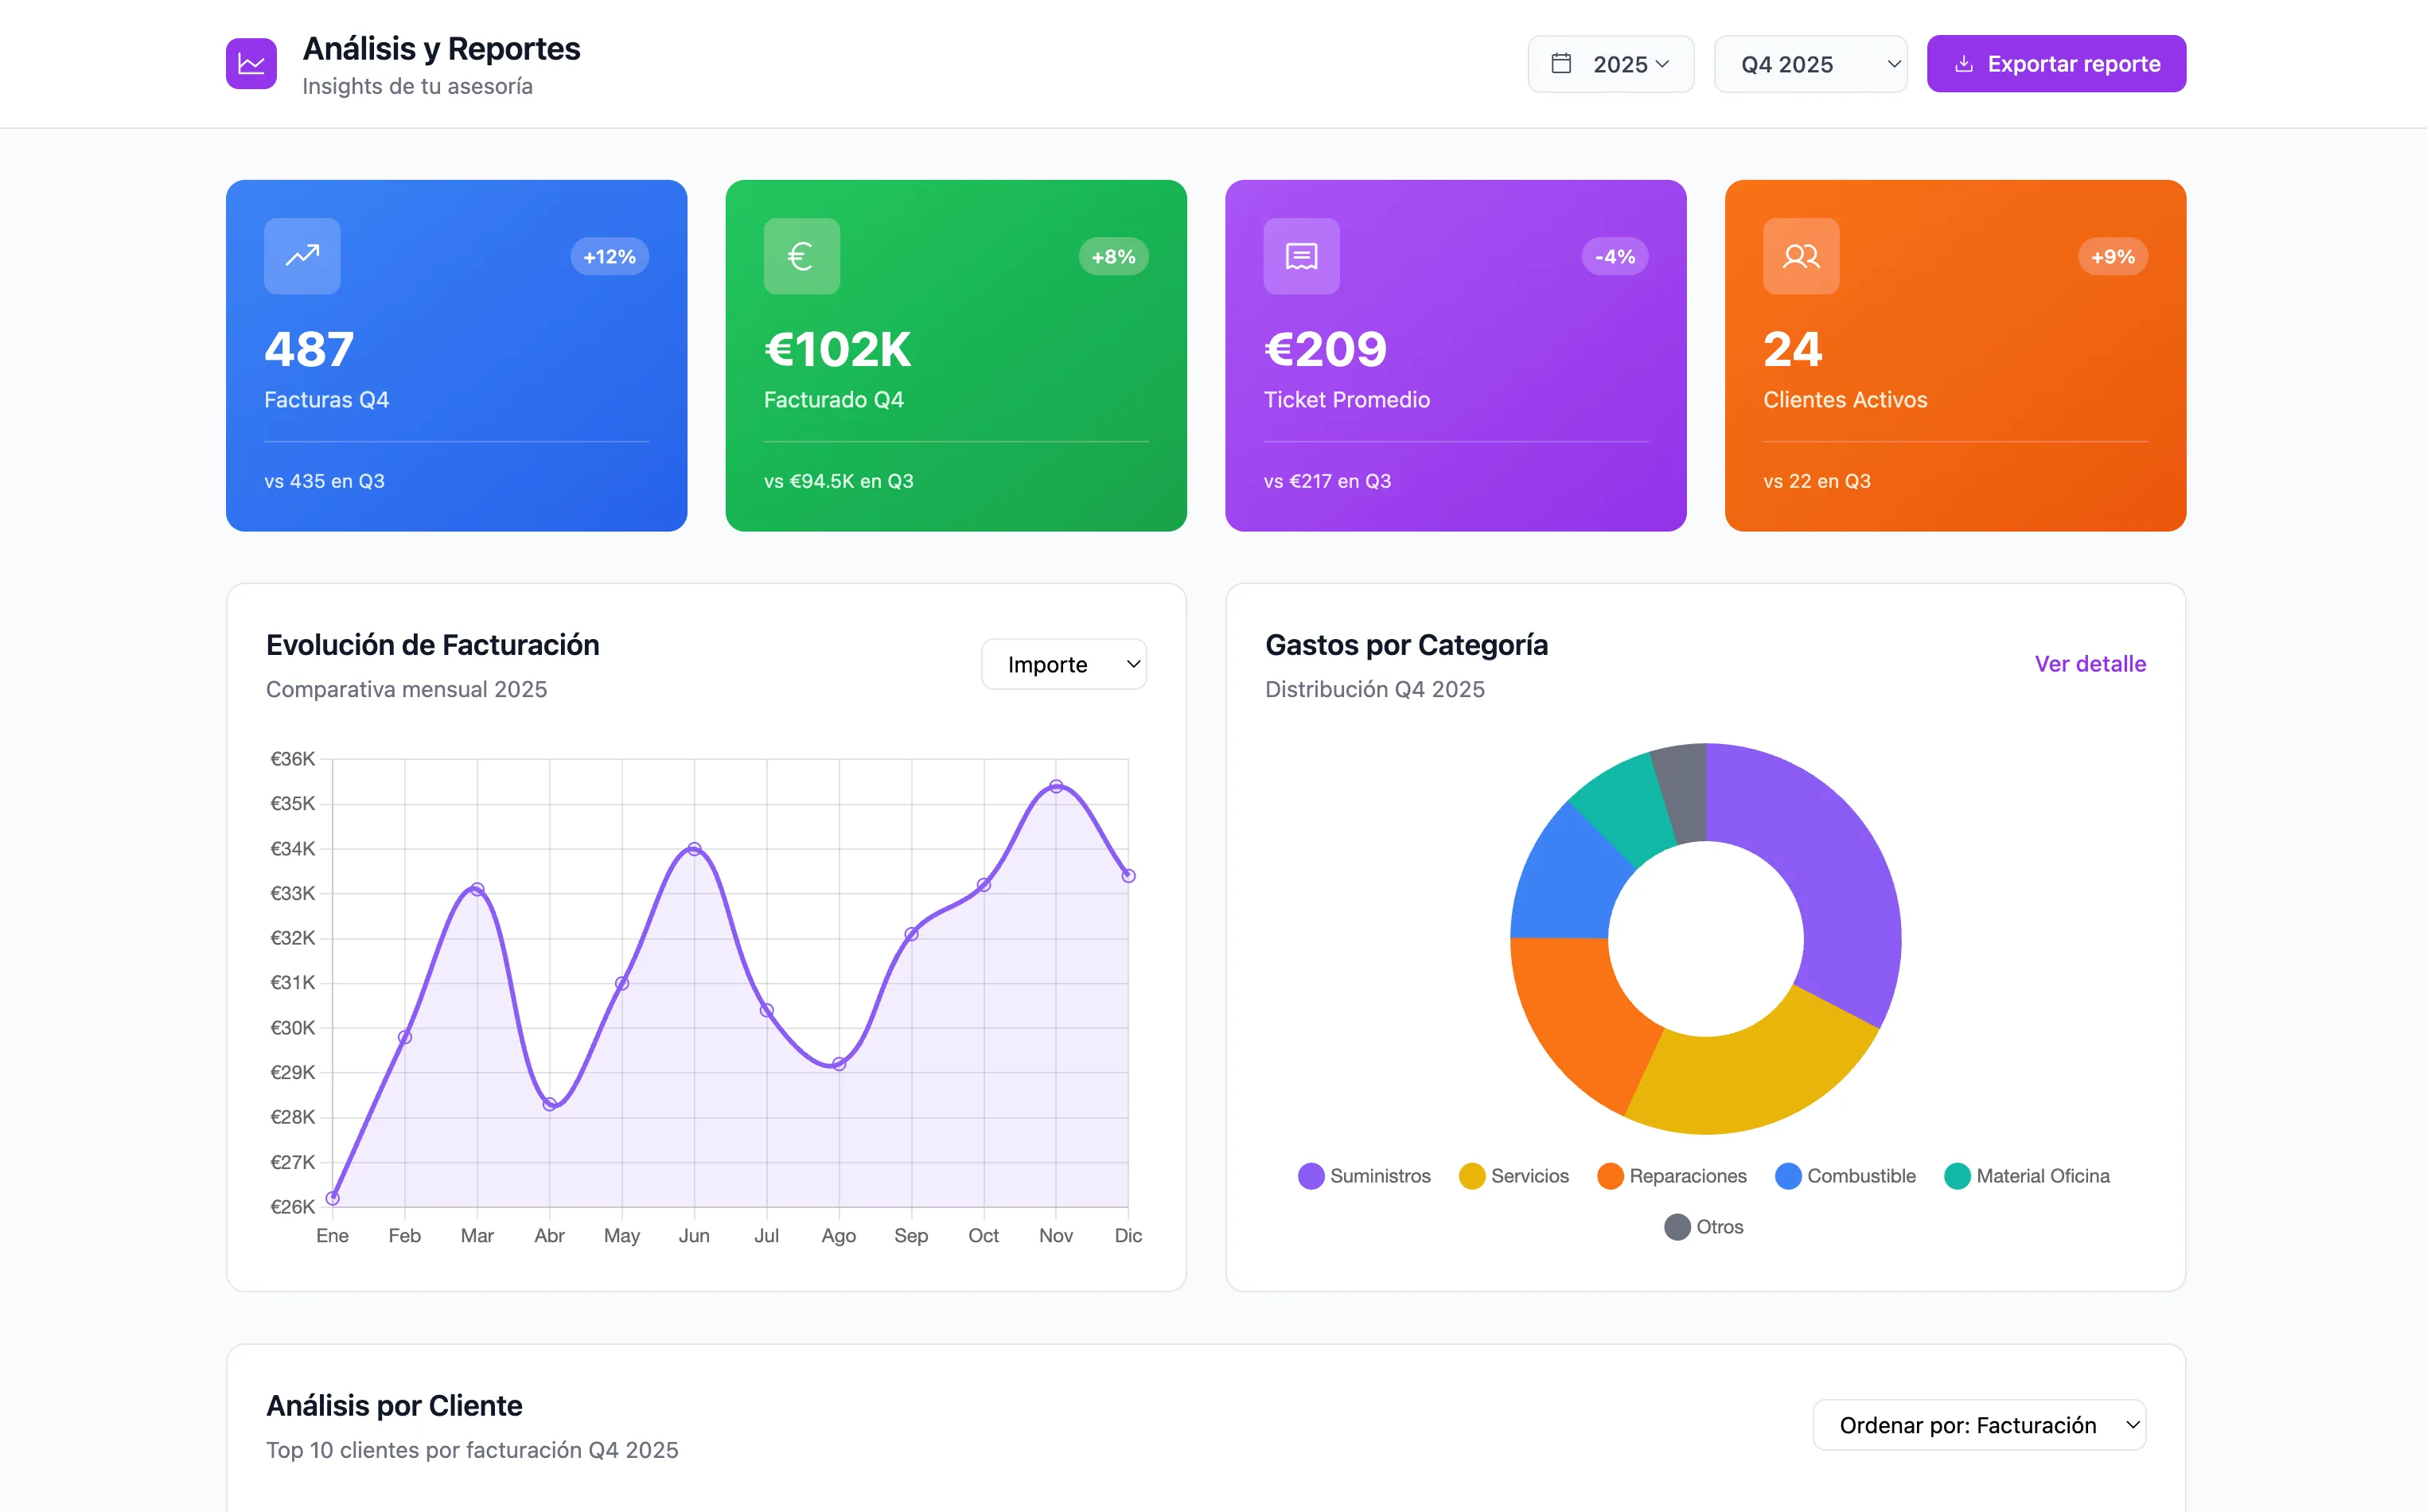Screen dimensions: 2427x1512
Task: Click the download icon in Exportar reporte
Action: click(x=1963, y=64)
